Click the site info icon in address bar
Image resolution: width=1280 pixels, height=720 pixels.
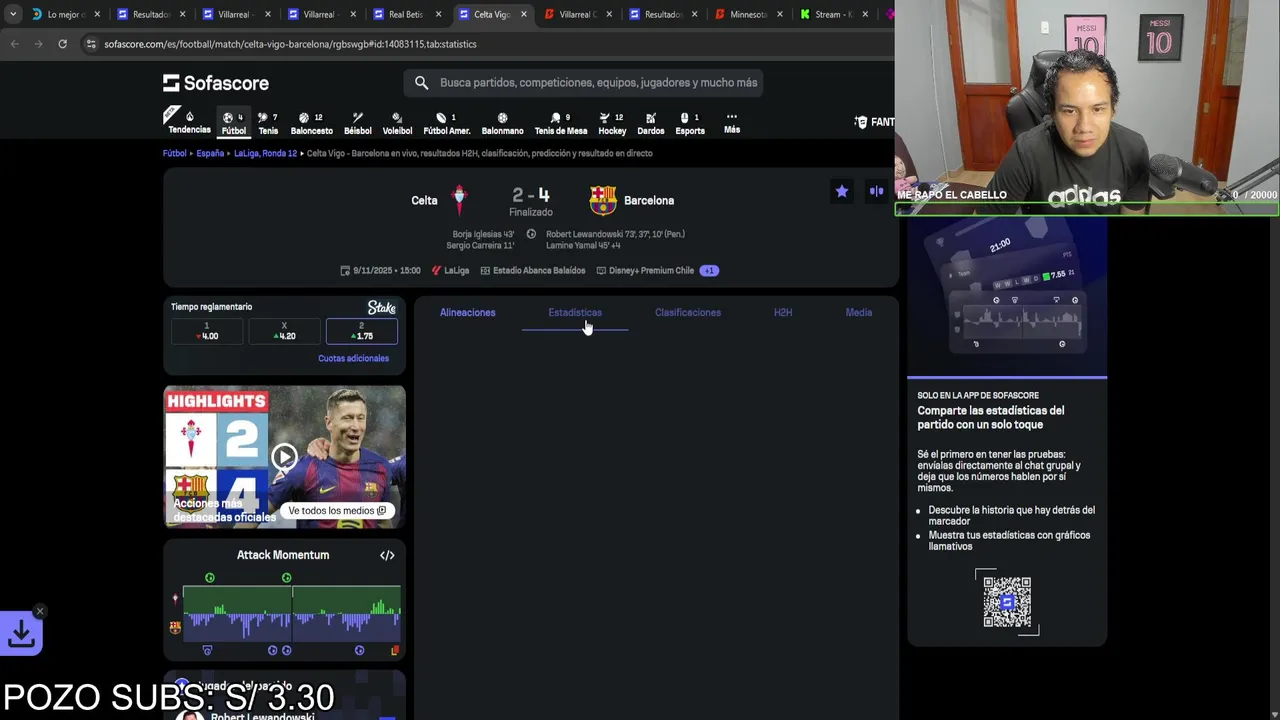tap(91, 44)
